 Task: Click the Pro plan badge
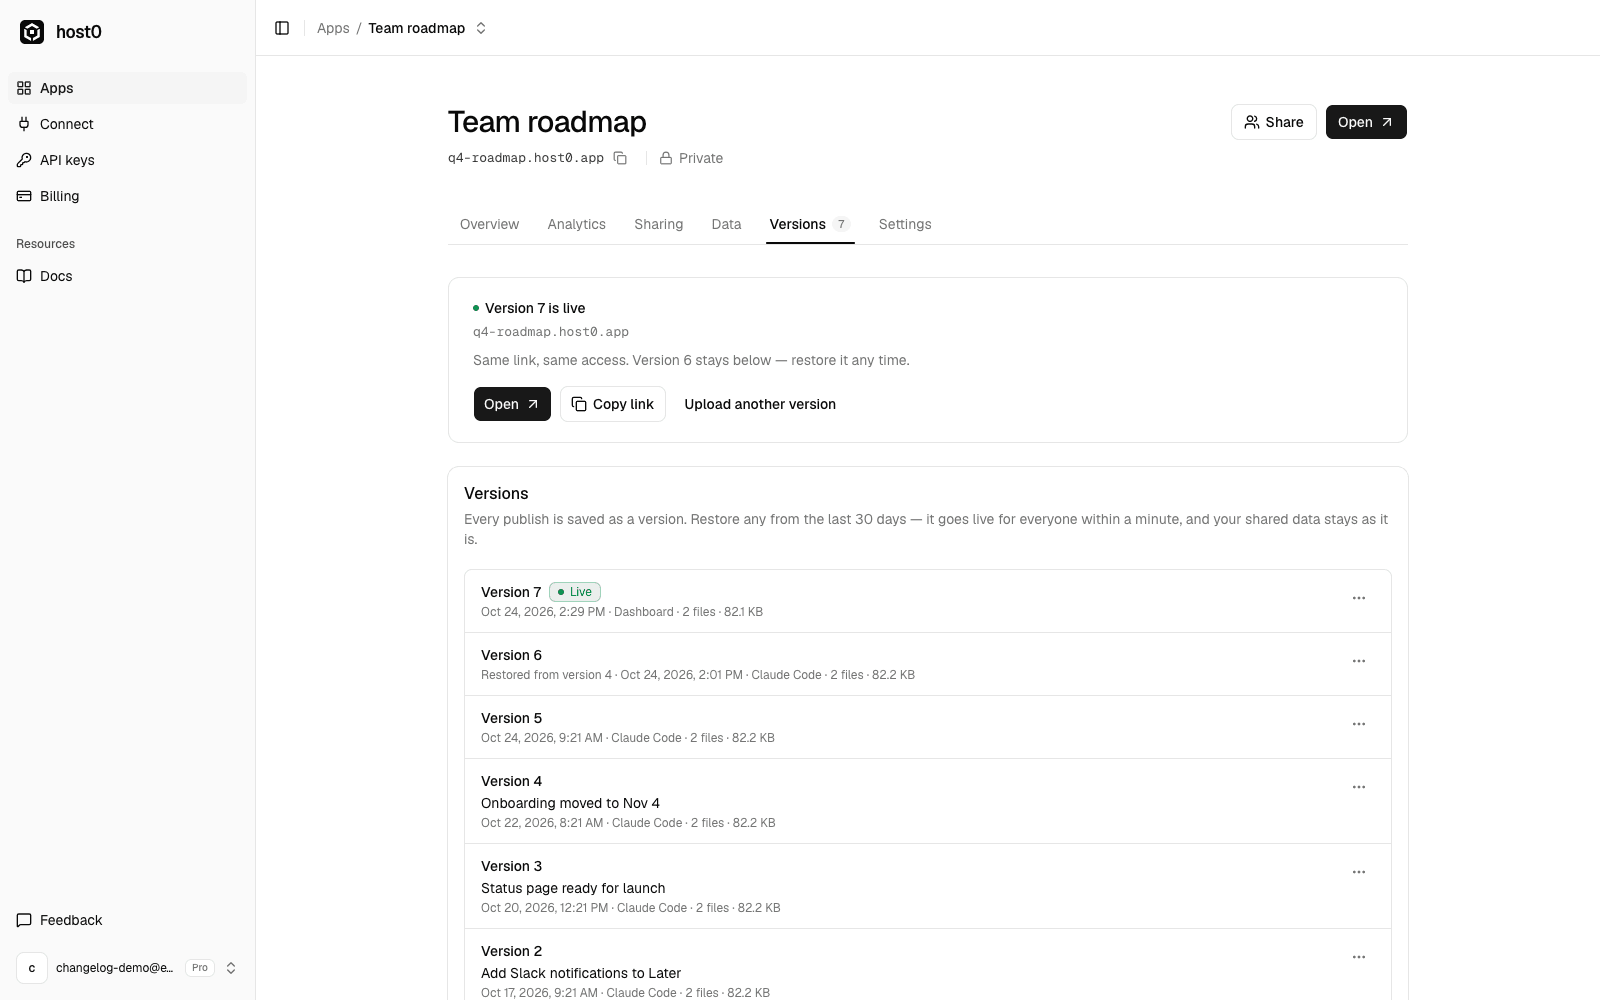[200, 968]
